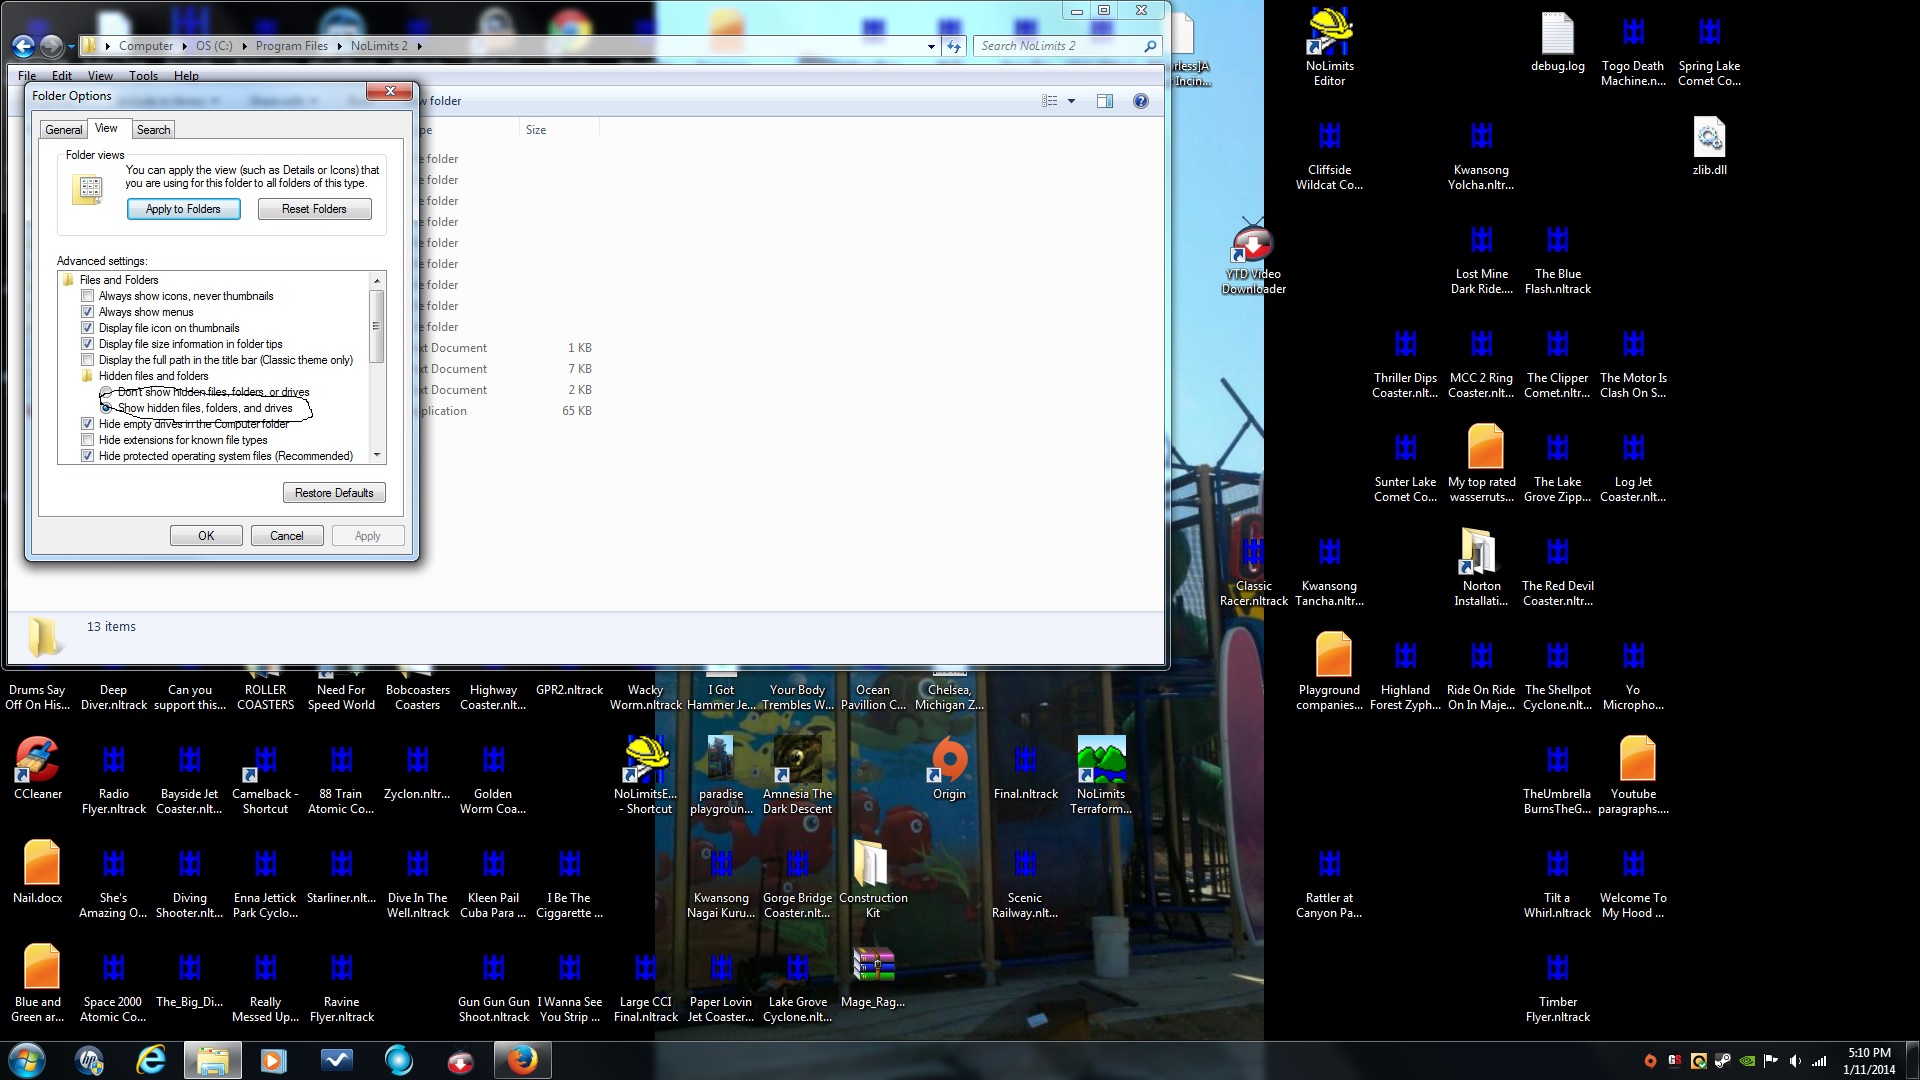Open CCleaner desktop shortcut
Screen dimensions: 1920x1080
(38, 769)
